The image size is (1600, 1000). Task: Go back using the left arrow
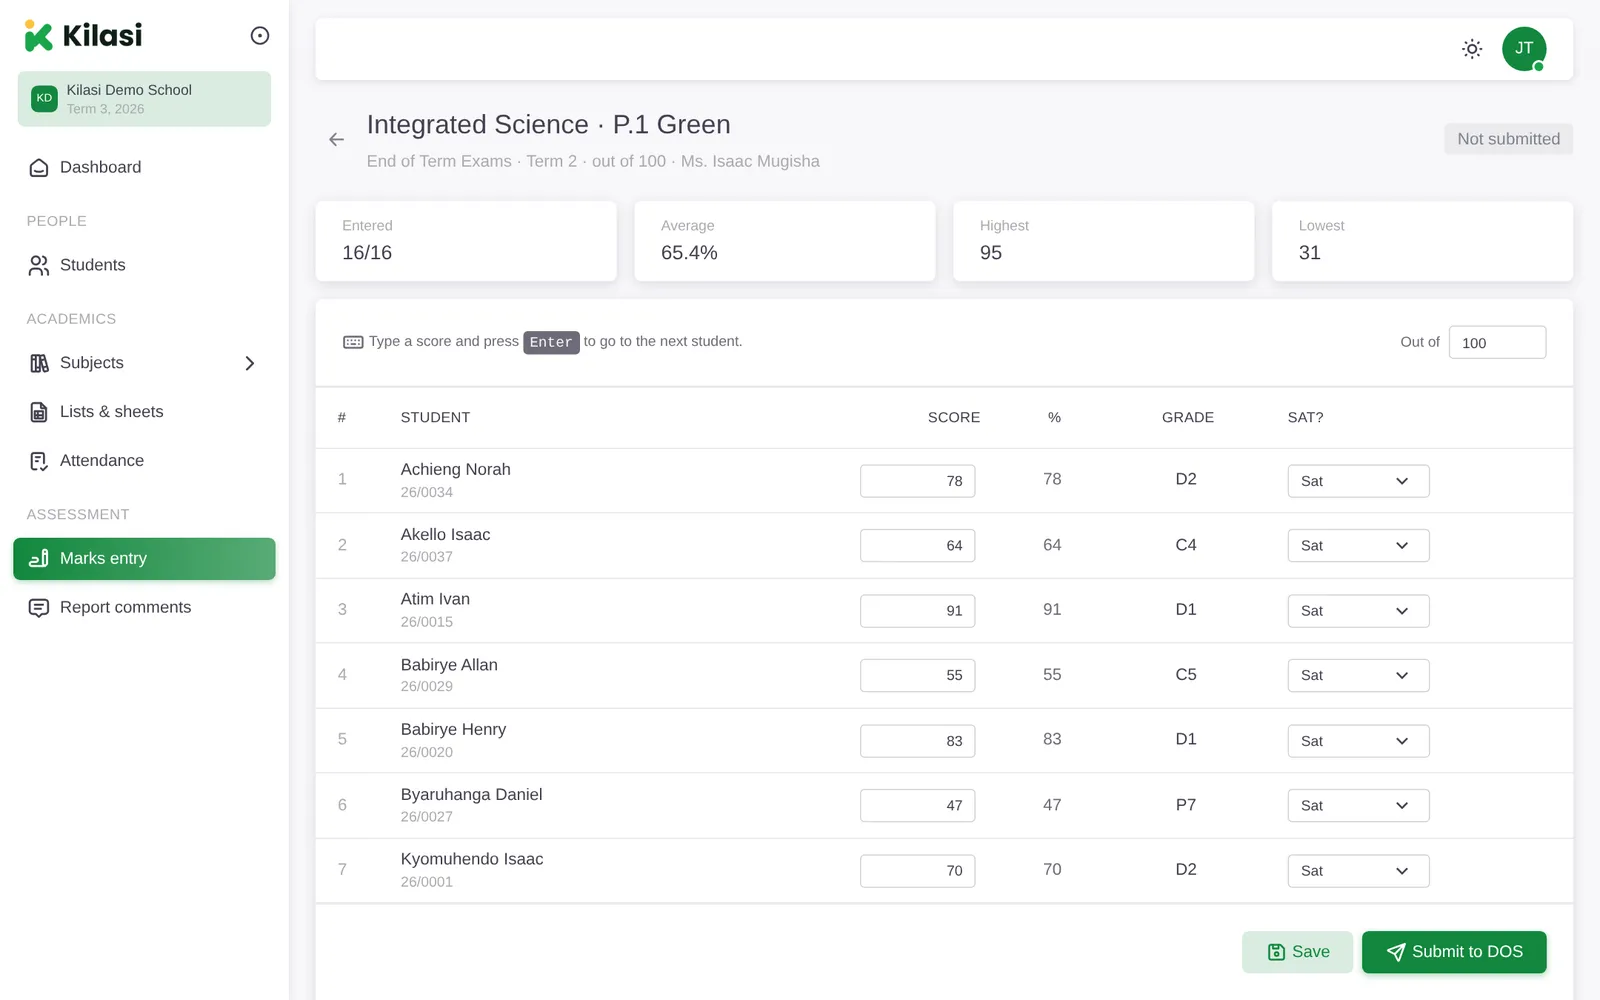tap(337, 140)
